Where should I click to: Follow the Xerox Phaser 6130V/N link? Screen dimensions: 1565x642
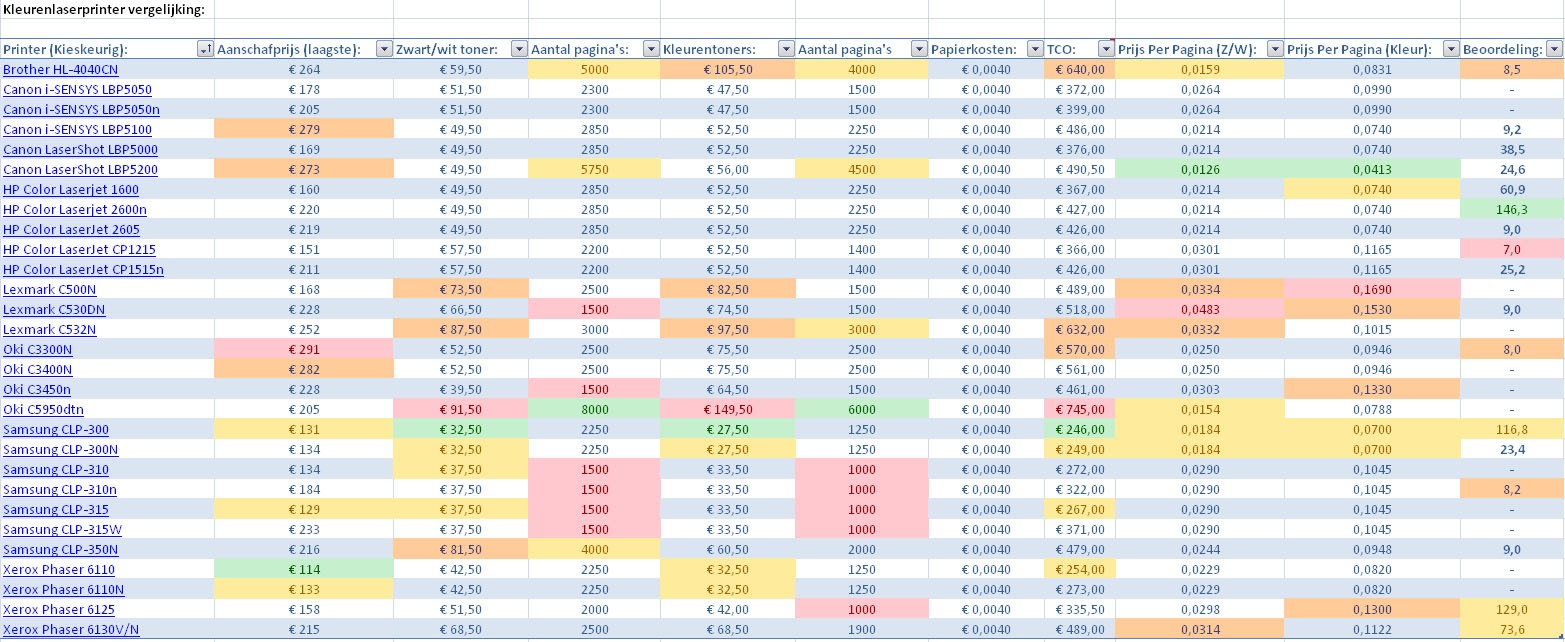[72, 630]
